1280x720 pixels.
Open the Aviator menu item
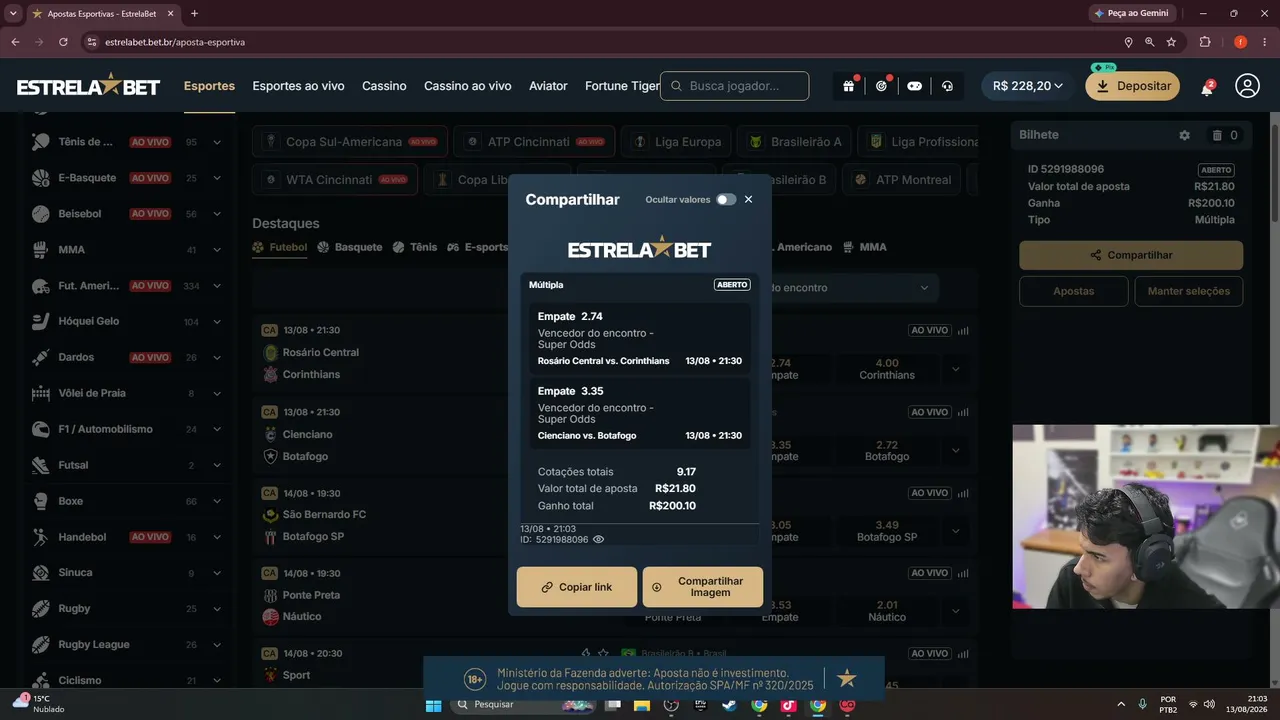pos(548,86)
